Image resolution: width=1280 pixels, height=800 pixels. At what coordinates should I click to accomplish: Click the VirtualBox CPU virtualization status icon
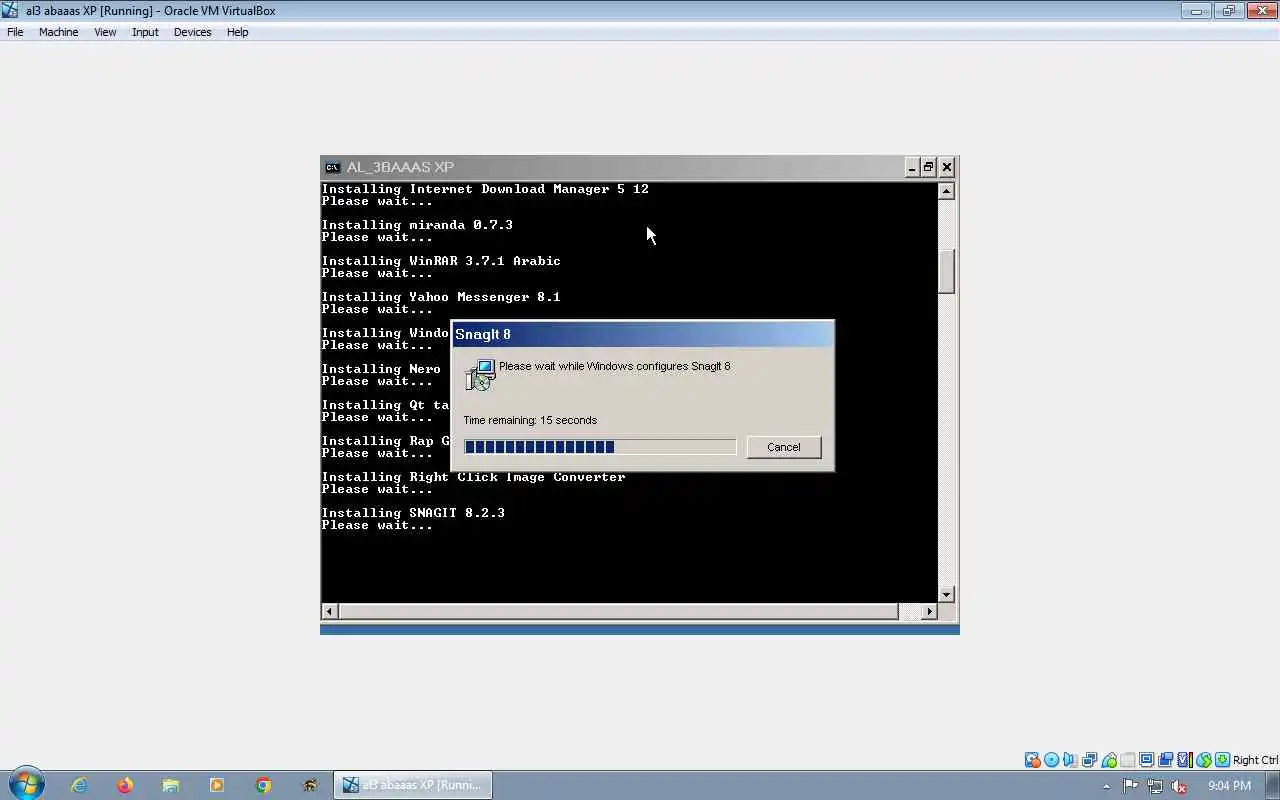coord(1185,760)
